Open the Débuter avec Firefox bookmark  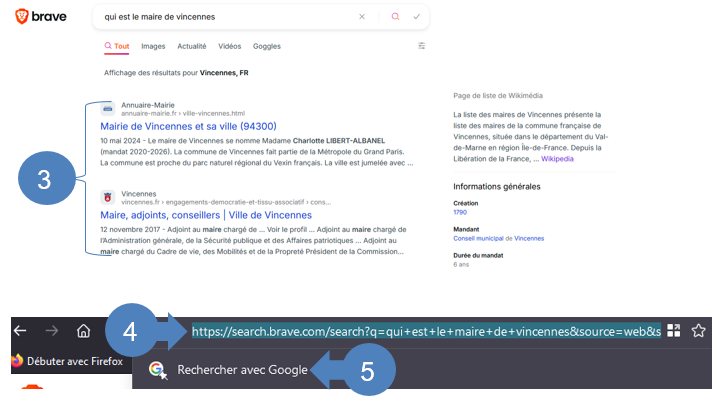click(67, 361)
